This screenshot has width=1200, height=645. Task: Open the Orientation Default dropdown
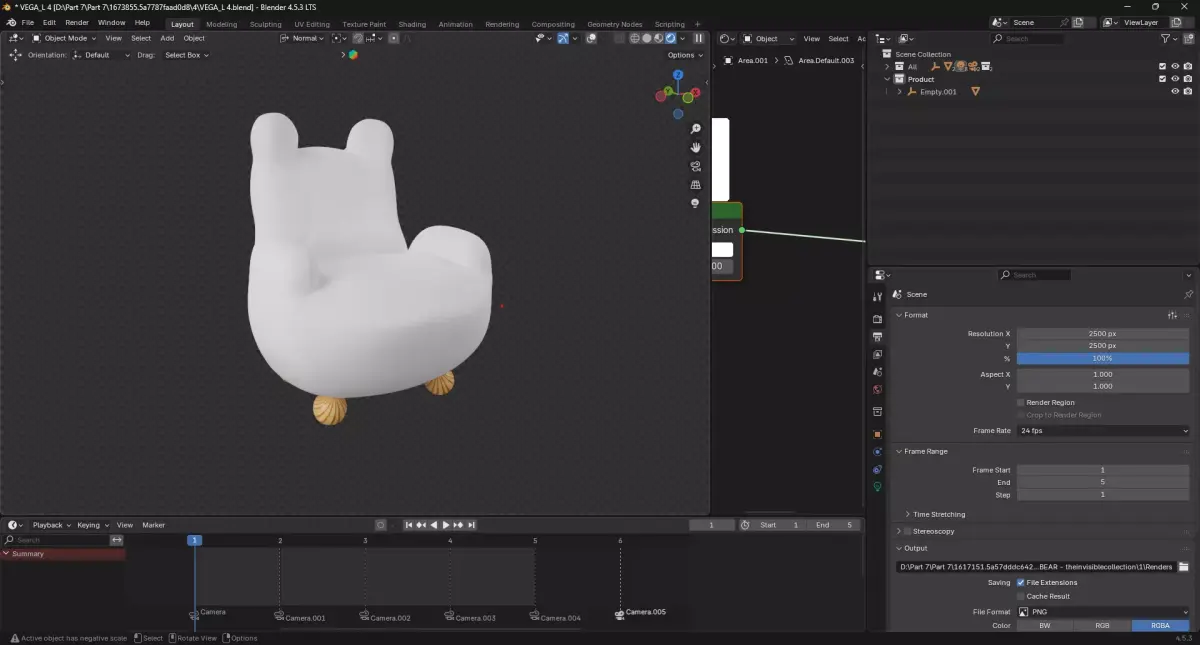click(101, 55)
